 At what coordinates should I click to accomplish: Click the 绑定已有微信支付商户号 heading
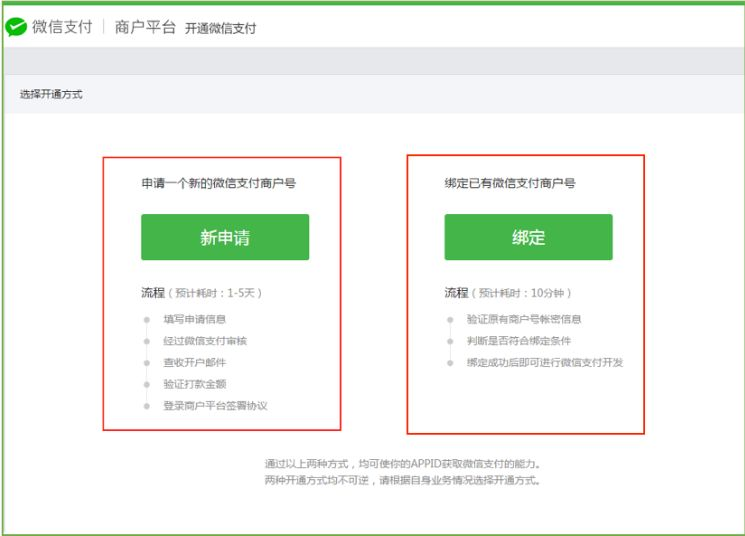[x=510, y=183]
